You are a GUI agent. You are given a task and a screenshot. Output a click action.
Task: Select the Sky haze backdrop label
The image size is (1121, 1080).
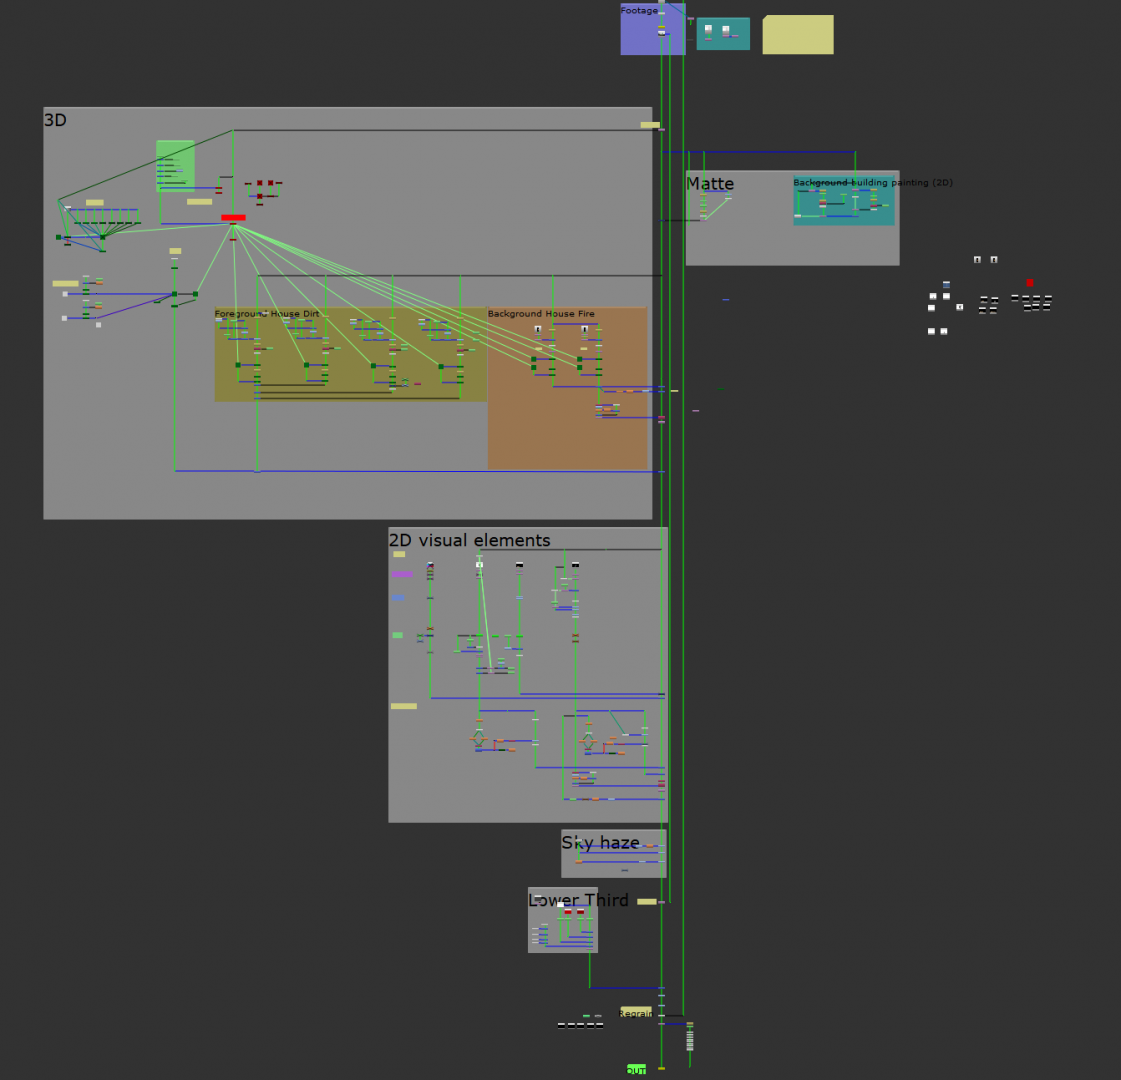(600, 843)
